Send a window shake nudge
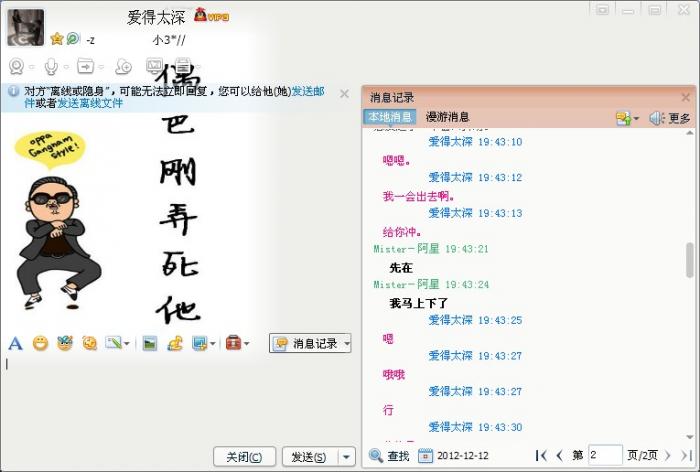Viewport: 700px width, 472px height. (x=89, y=343)
